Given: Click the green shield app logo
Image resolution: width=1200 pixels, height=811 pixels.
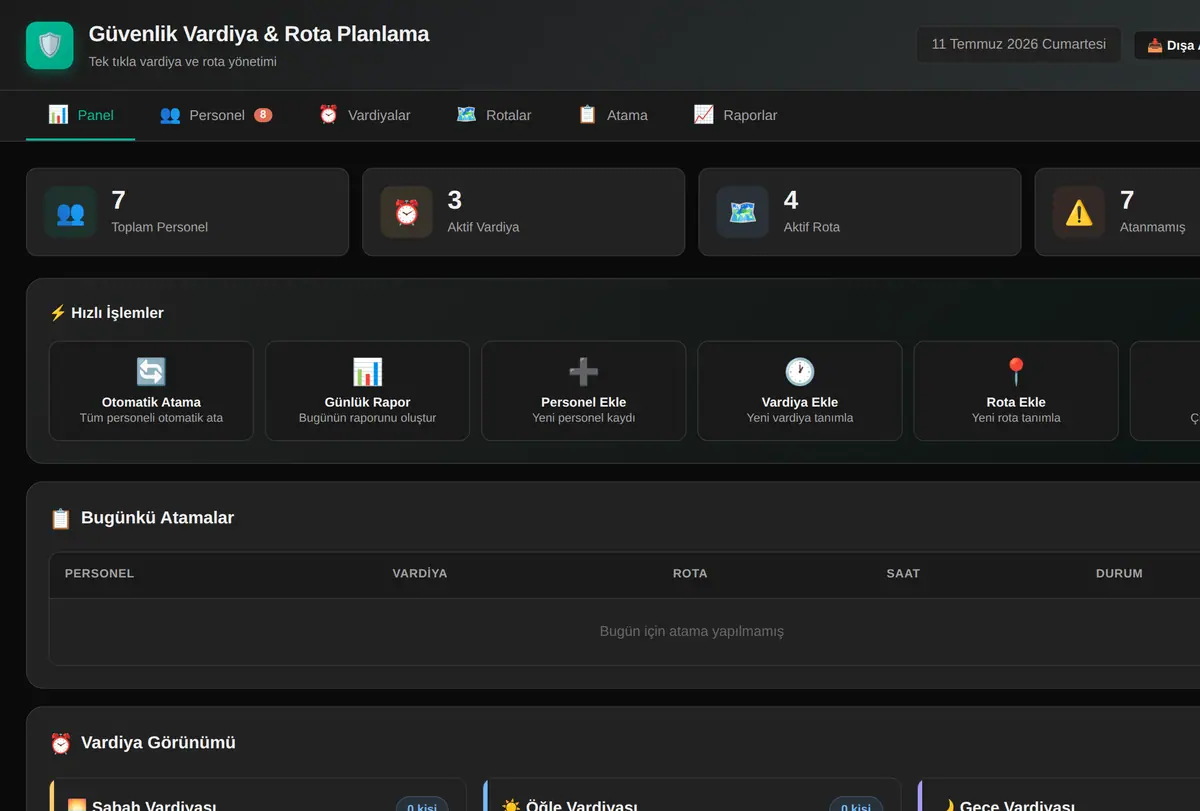Looking at the screenshot, I should 50,45.
